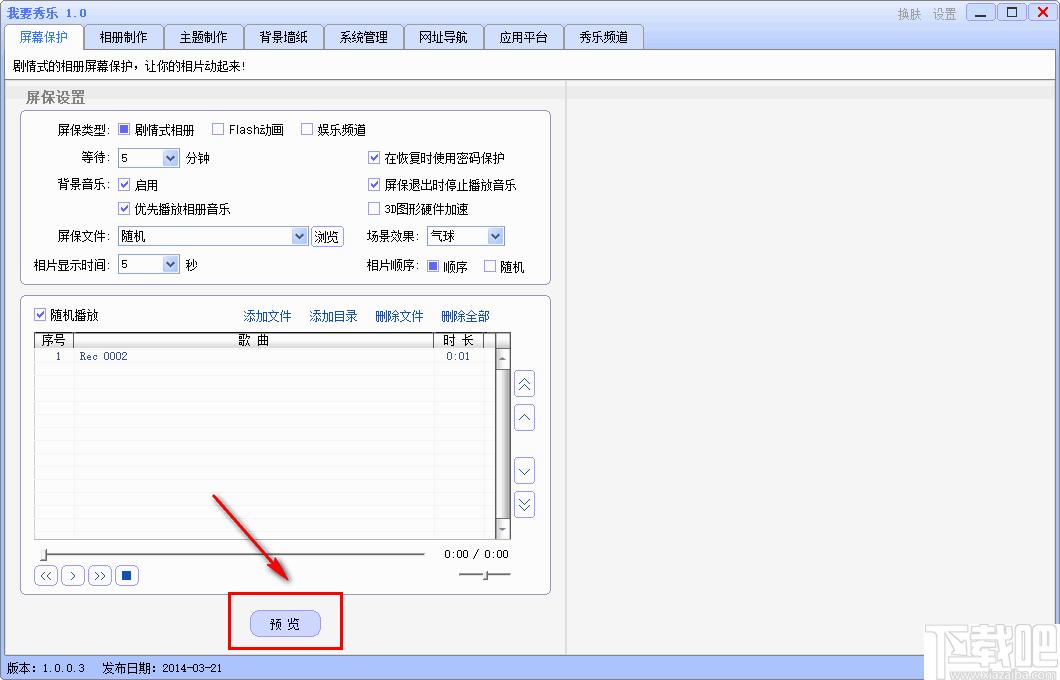1060x680 pixels.
Task: Move selected song up one position
Action: [x=525, y=418]
